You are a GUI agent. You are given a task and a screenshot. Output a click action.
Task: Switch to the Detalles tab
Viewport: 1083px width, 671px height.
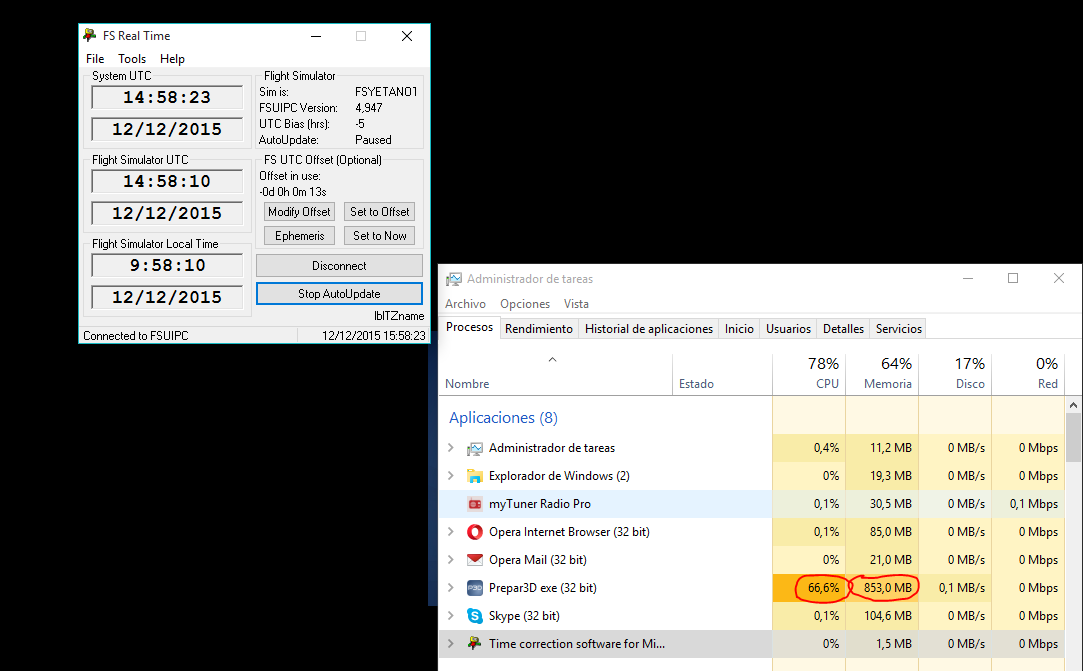point(843,329)
